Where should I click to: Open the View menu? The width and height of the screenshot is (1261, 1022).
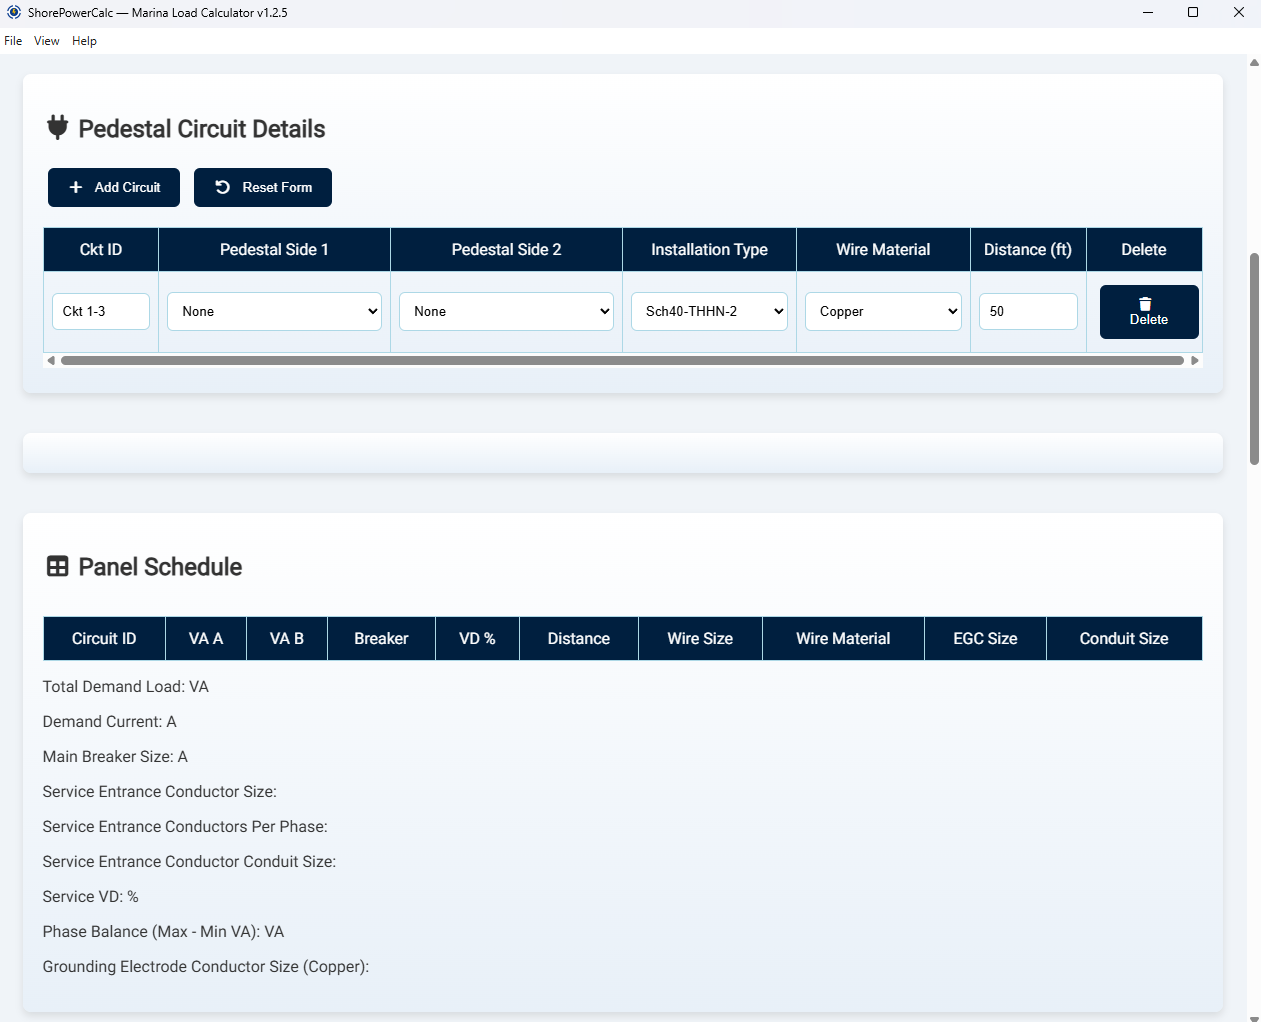[x=47, y=41]
